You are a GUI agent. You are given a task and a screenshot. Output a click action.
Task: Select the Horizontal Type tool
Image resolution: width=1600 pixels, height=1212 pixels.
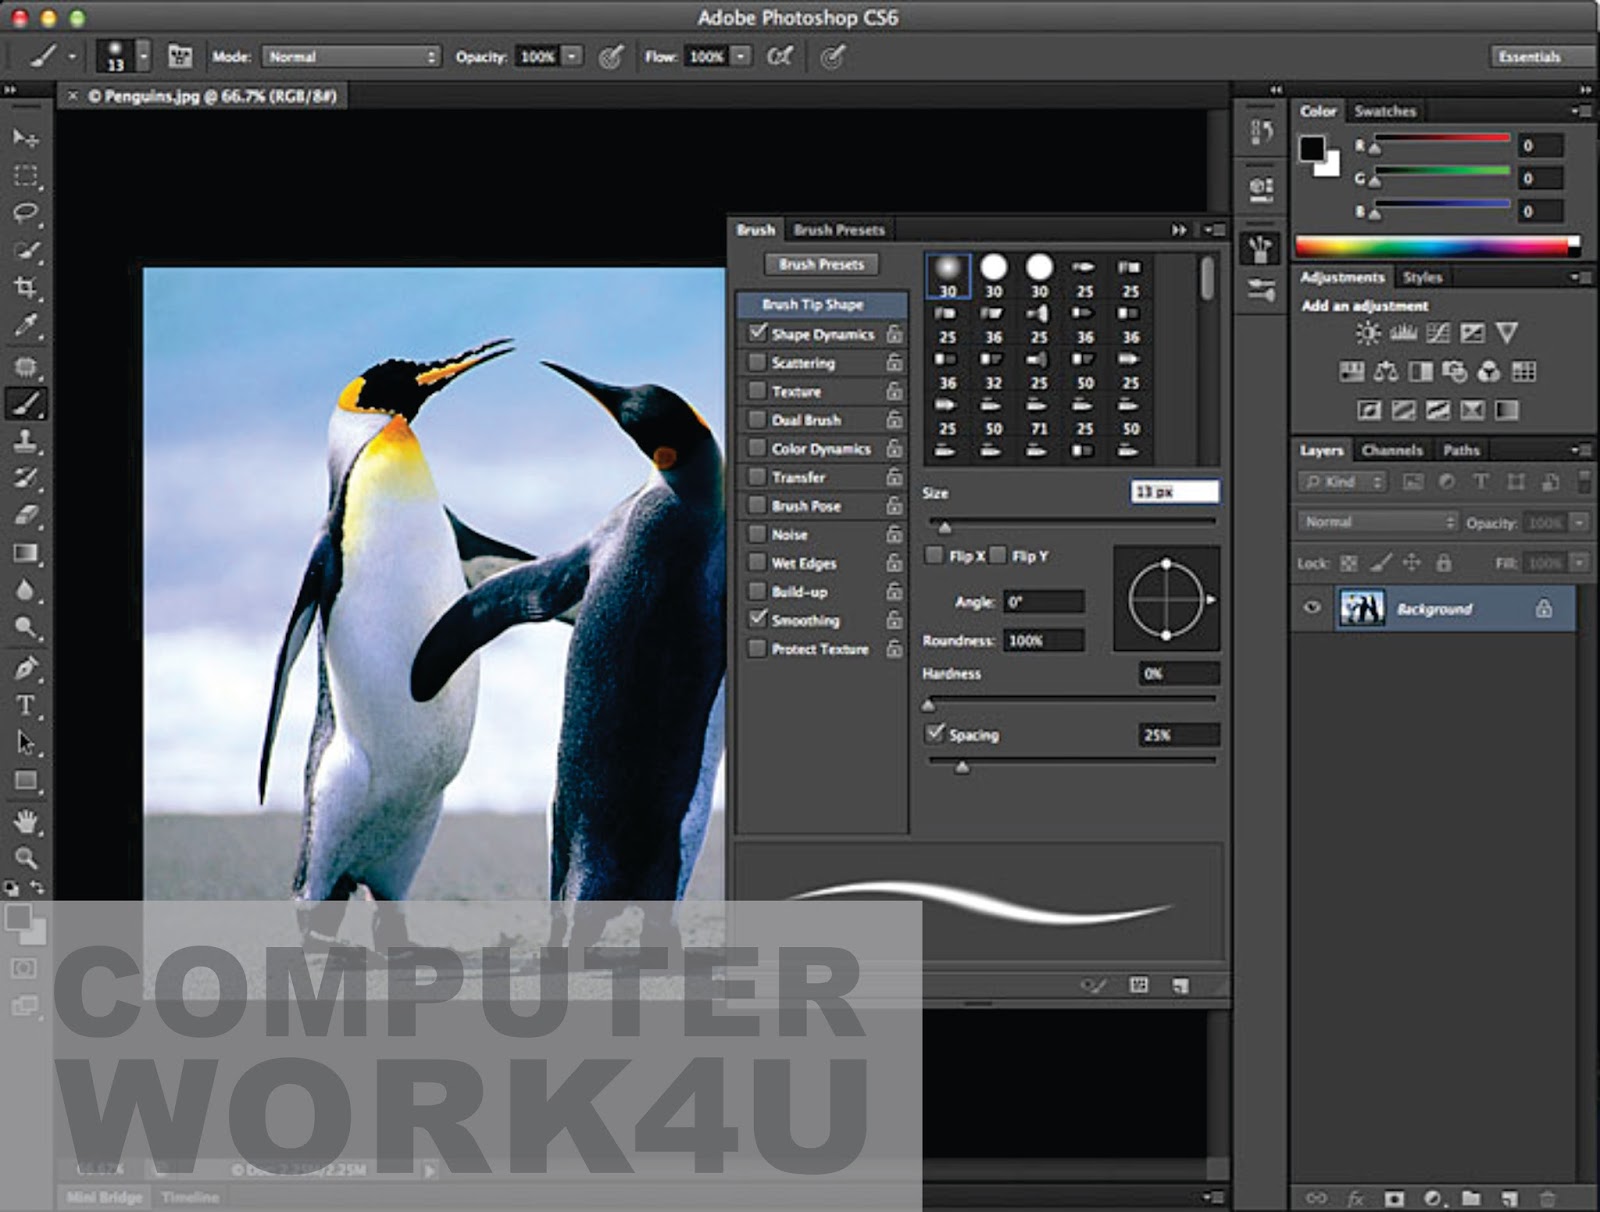tap(26, 706)
